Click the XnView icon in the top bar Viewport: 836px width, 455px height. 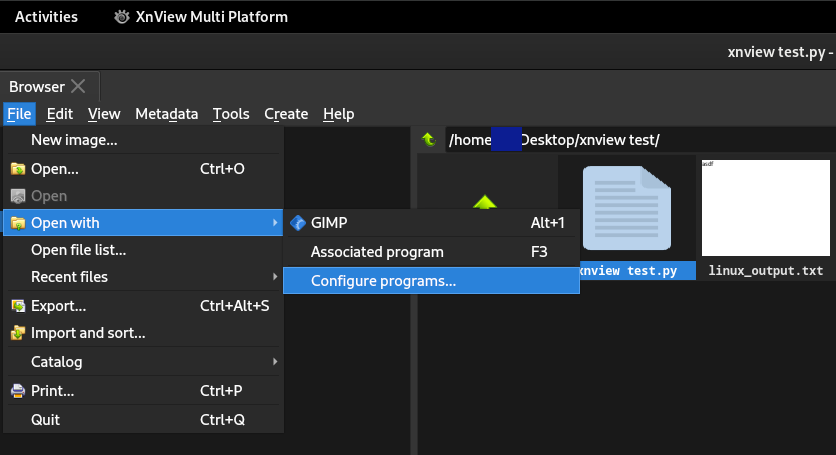[x=122, y=17]
